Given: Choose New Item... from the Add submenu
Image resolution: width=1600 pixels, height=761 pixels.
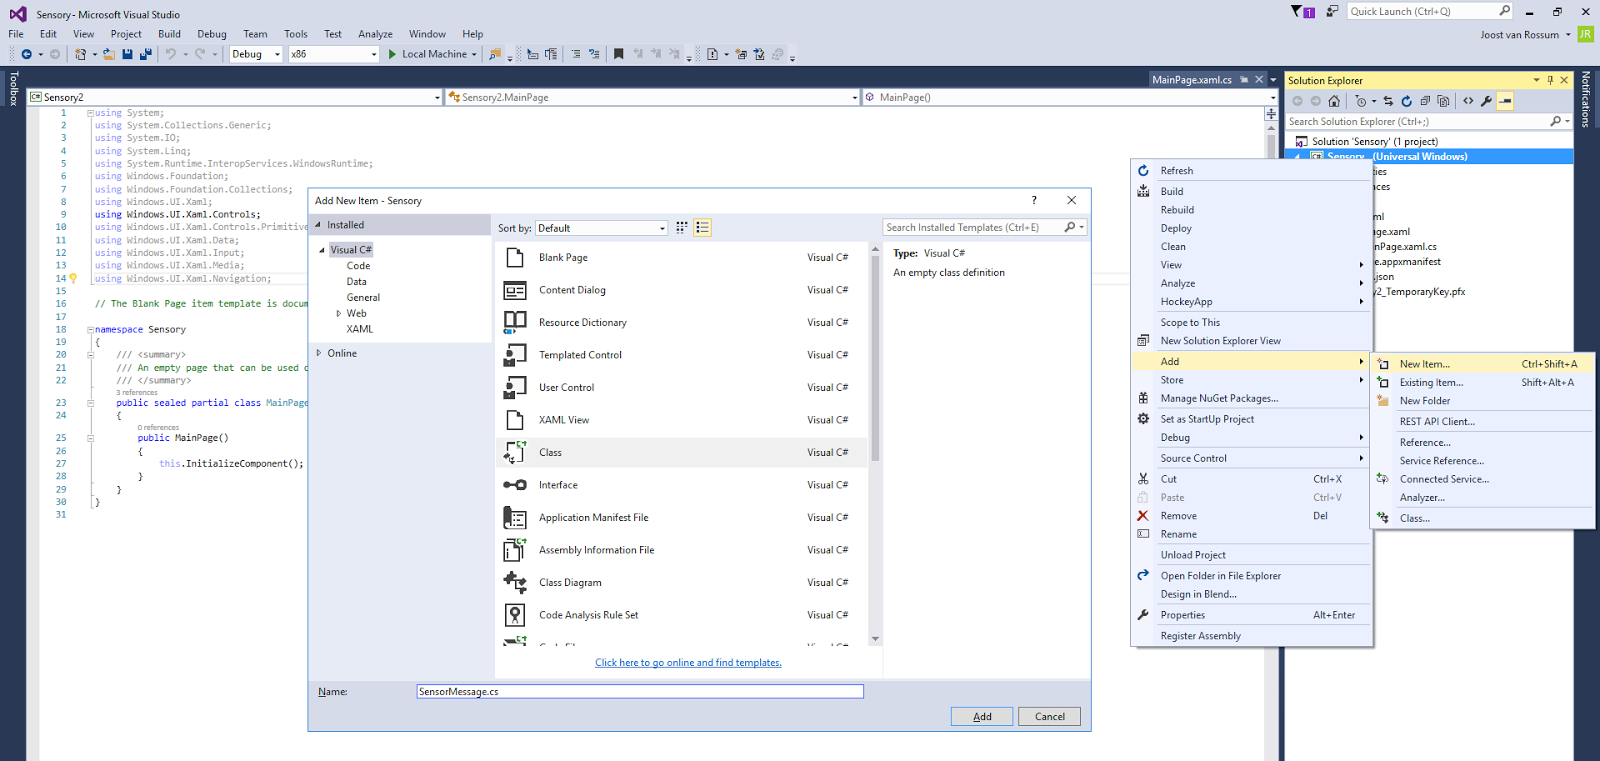Looking at the screenshot, I should click(x=1482, y=364).
